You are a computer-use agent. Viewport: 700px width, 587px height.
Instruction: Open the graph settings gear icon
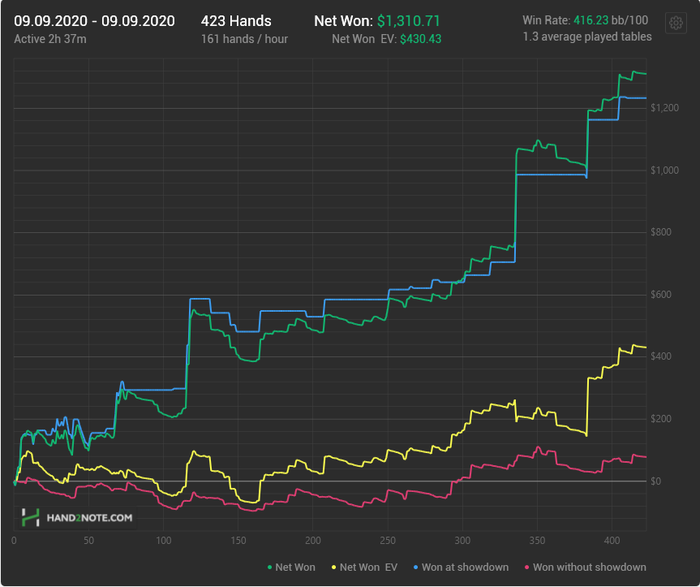[675, 22]
